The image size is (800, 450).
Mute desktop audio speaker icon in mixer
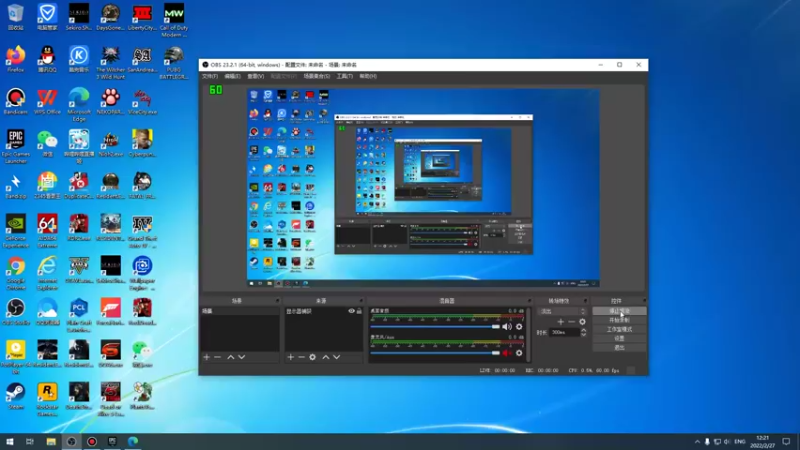pyautogui.click(x=507, y=327)
